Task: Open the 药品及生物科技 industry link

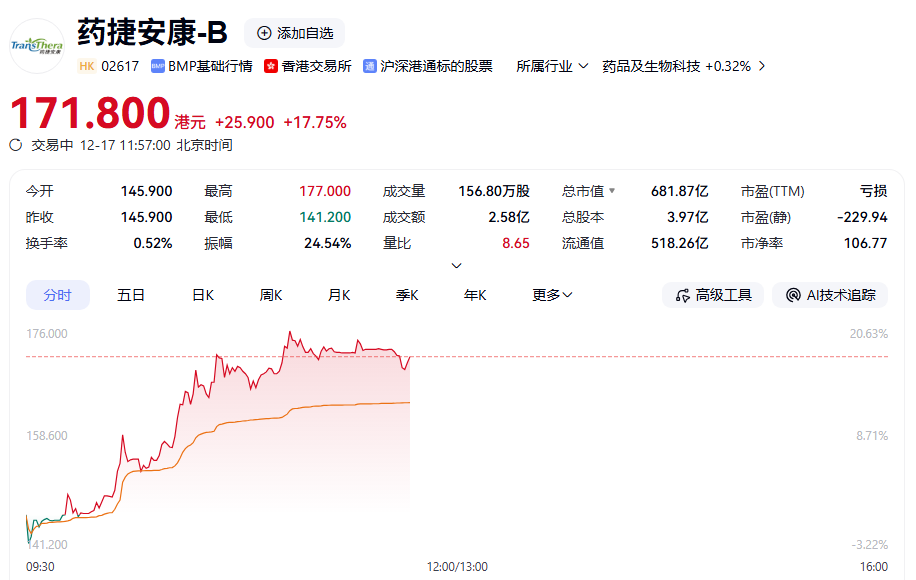Action: [x=651, y=66]
